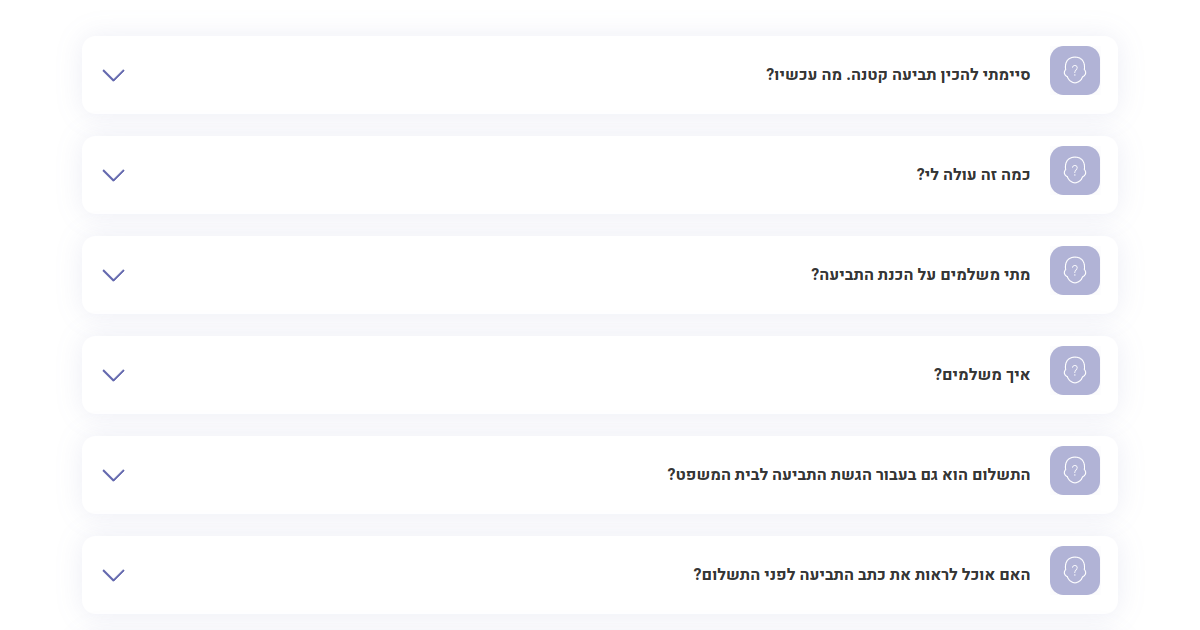Expand the chevron arrow for 'כמה זה עולה לי?'
Screen dimensions: 1200x630
[114, 175]
